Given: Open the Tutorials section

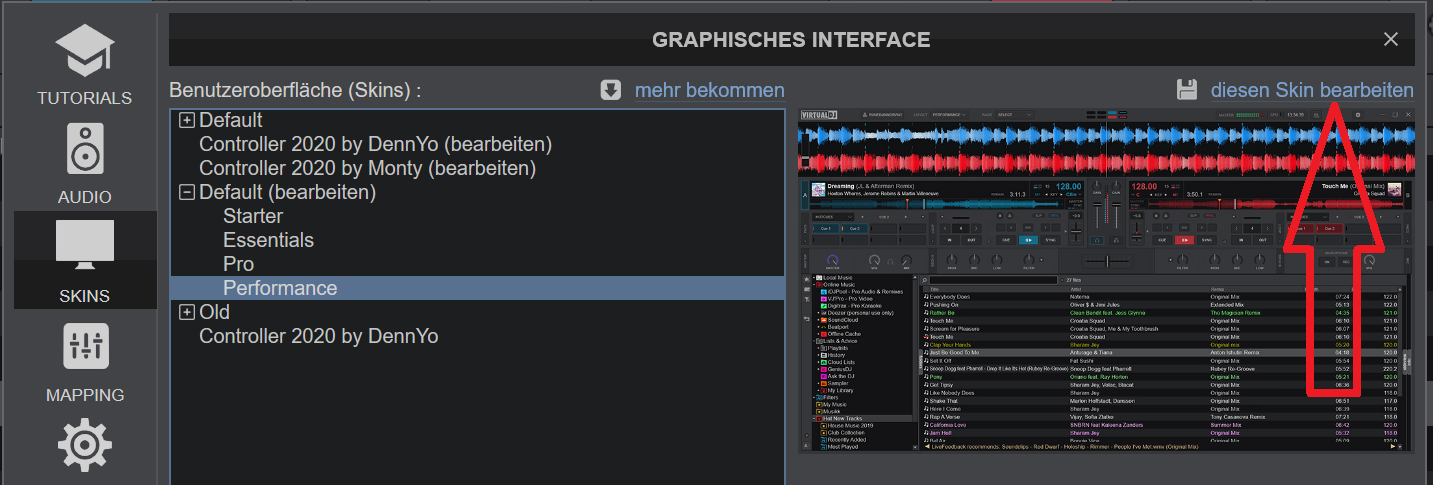Looking at the screenshot, I should [x=85, y=65].
